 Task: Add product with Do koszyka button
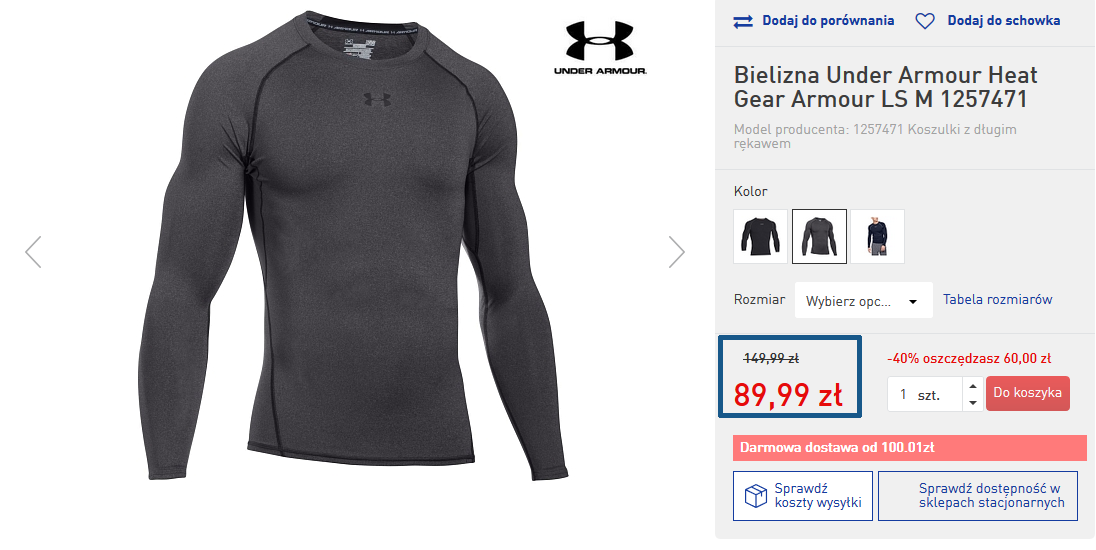[1027, 393]
